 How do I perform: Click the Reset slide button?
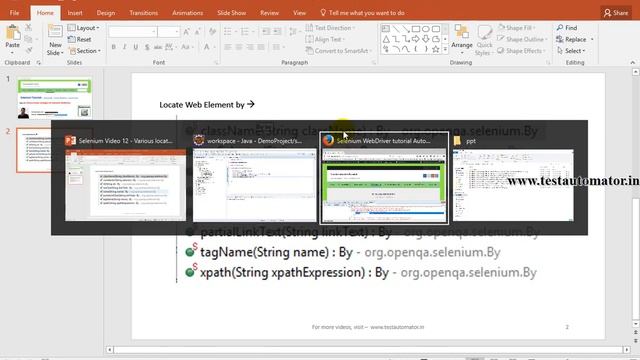(x=80, y=39)
